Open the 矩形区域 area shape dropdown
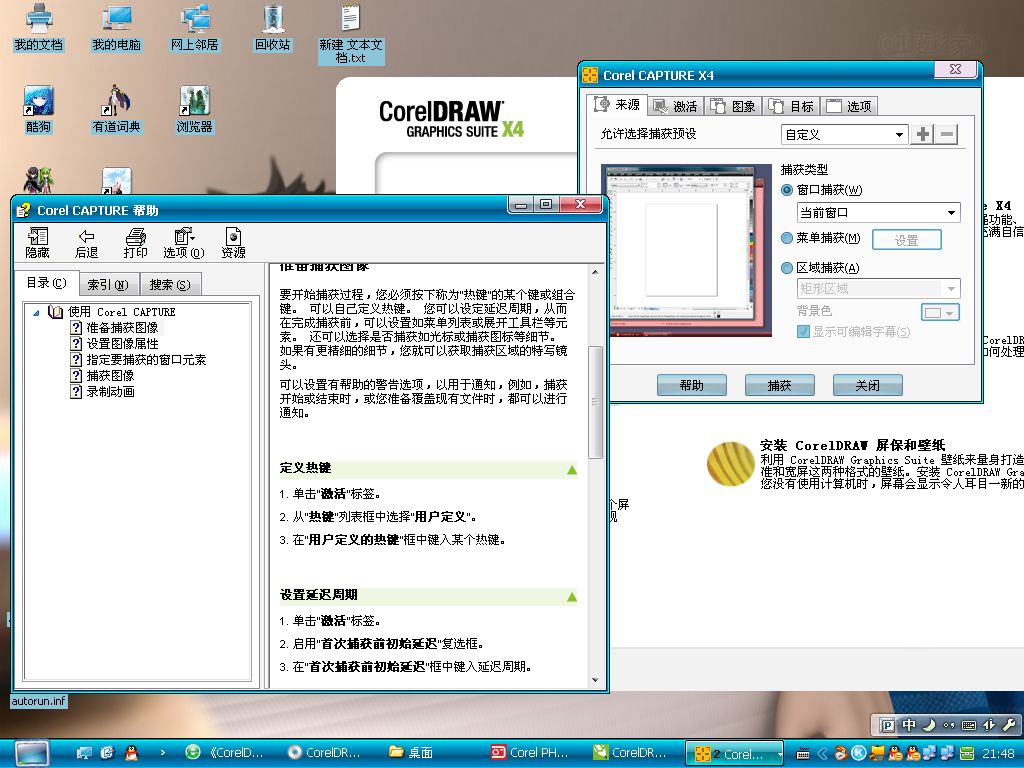1024x768 pixels. pyautogui.click(x=878, y=289)
